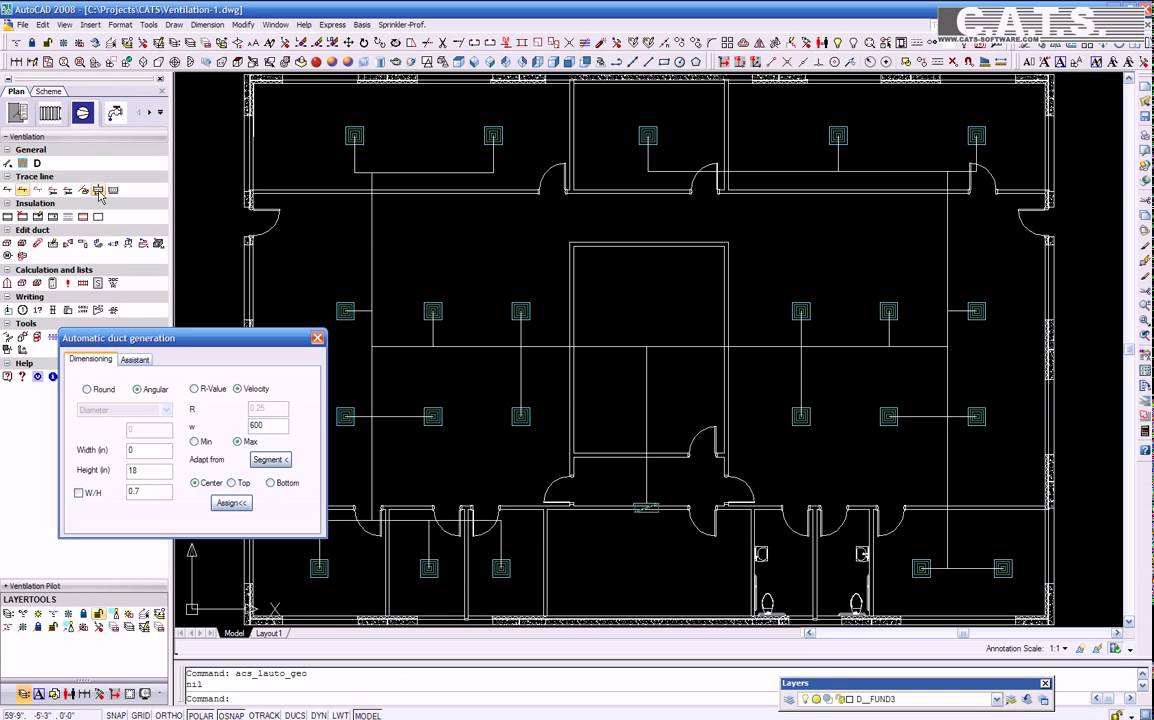Select the move tool four-arrow icon
The width and height of the screenshot is (1154, 720).
pos(348,43)
